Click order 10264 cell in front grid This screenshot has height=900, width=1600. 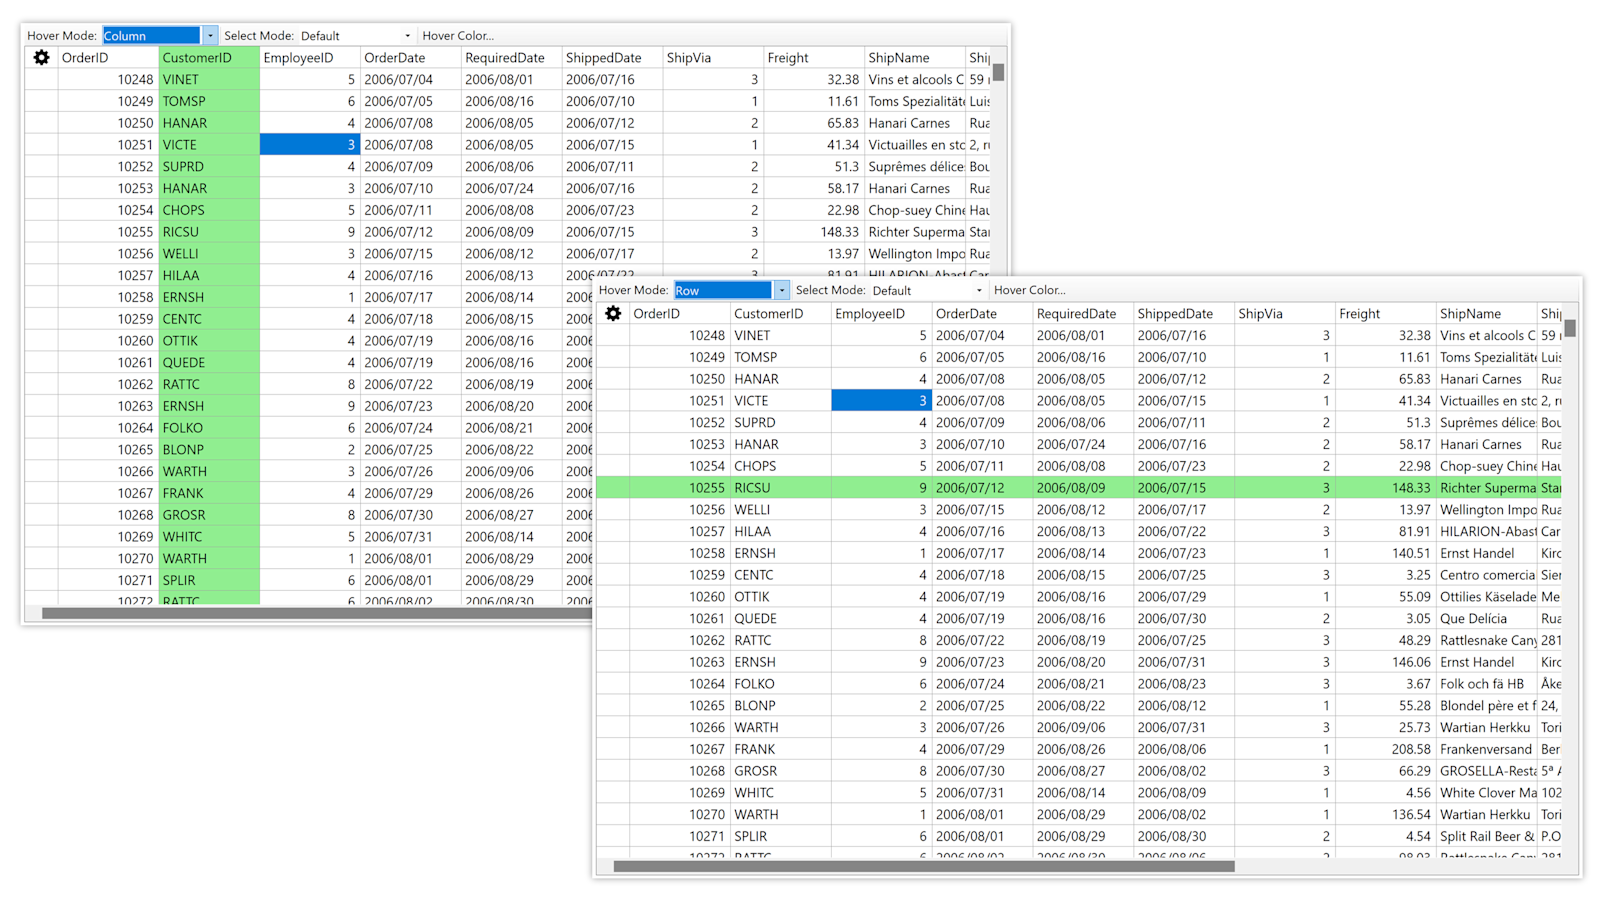[680, 684]
